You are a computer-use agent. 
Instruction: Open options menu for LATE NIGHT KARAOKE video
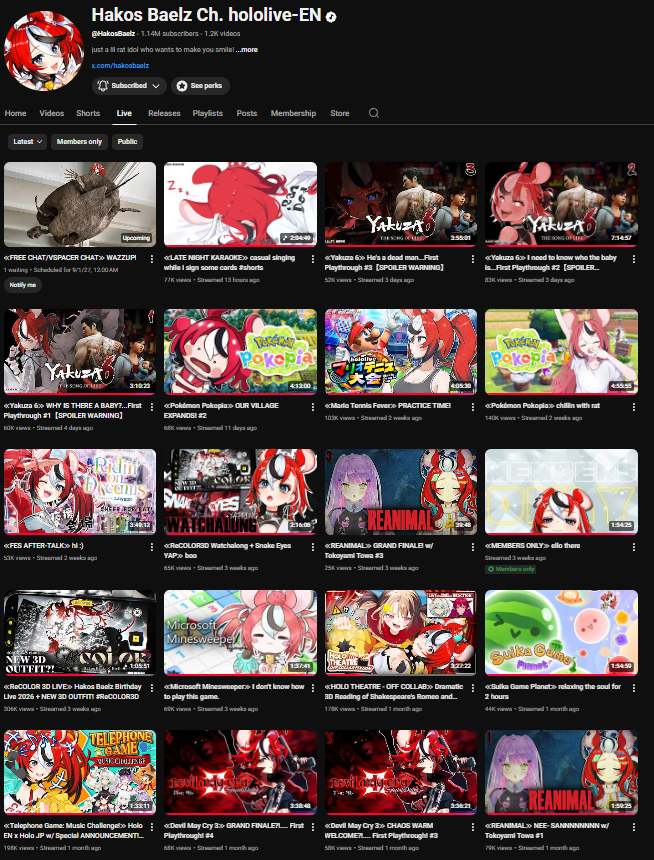point(313,259)
